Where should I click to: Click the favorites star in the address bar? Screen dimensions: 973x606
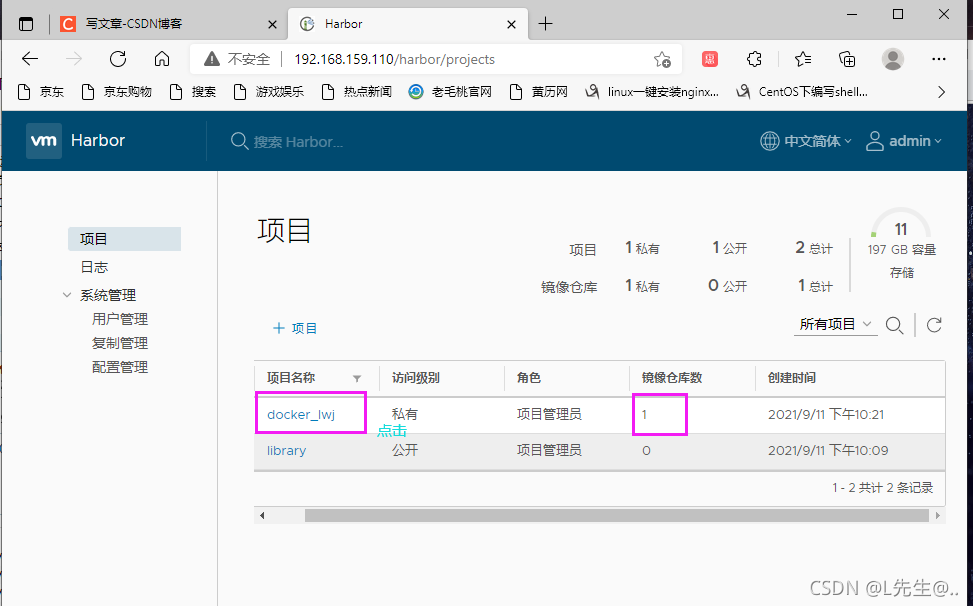[662, 59]
